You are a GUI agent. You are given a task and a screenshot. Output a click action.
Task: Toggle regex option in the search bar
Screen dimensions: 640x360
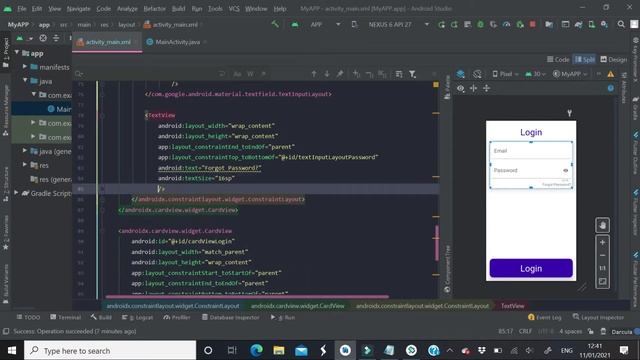(263, 74)
